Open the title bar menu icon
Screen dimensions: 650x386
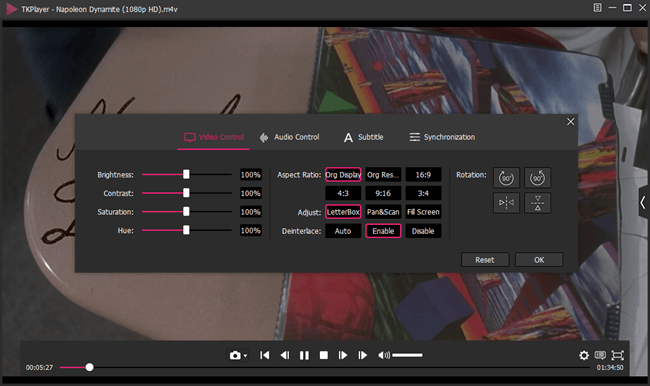coord(597,8)
